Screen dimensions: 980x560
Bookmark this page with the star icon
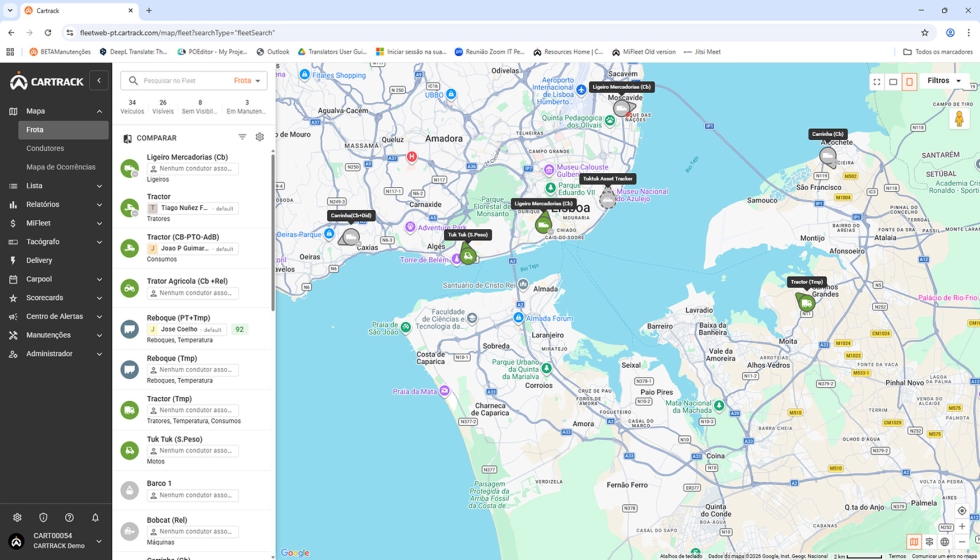(x=924, y=32)
